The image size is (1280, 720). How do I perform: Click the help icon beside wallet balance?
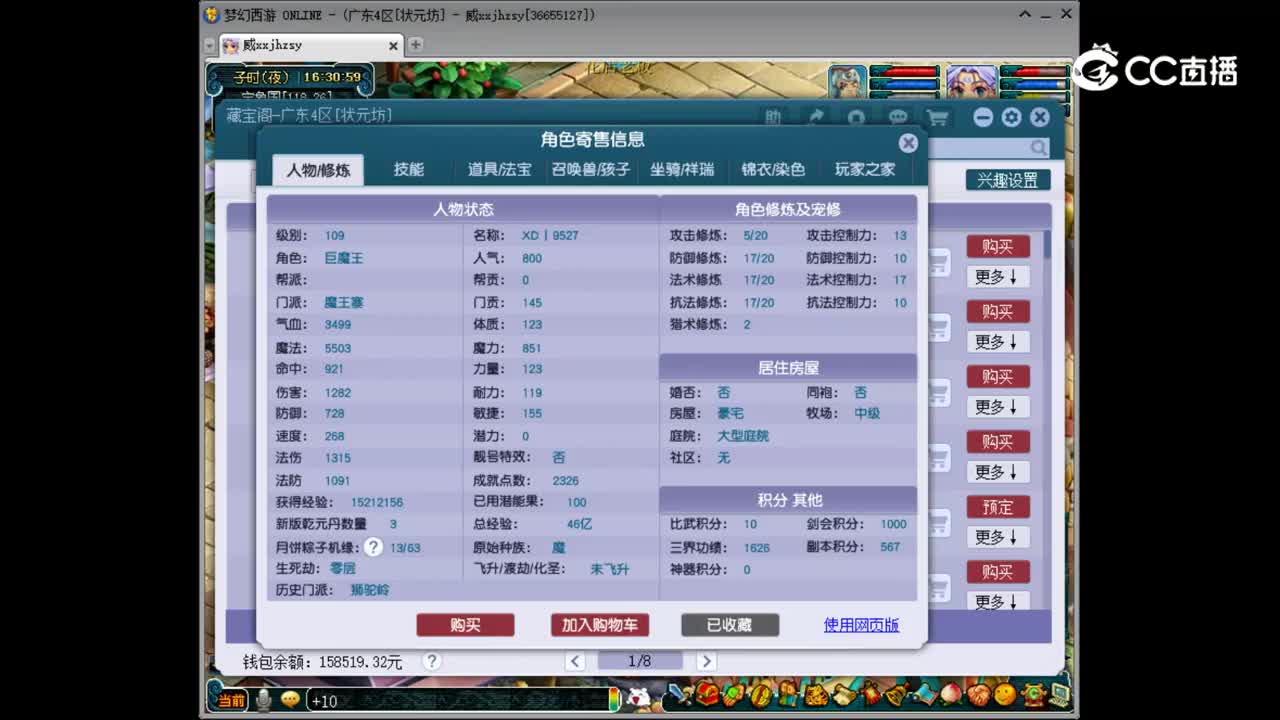pos(432,661)
